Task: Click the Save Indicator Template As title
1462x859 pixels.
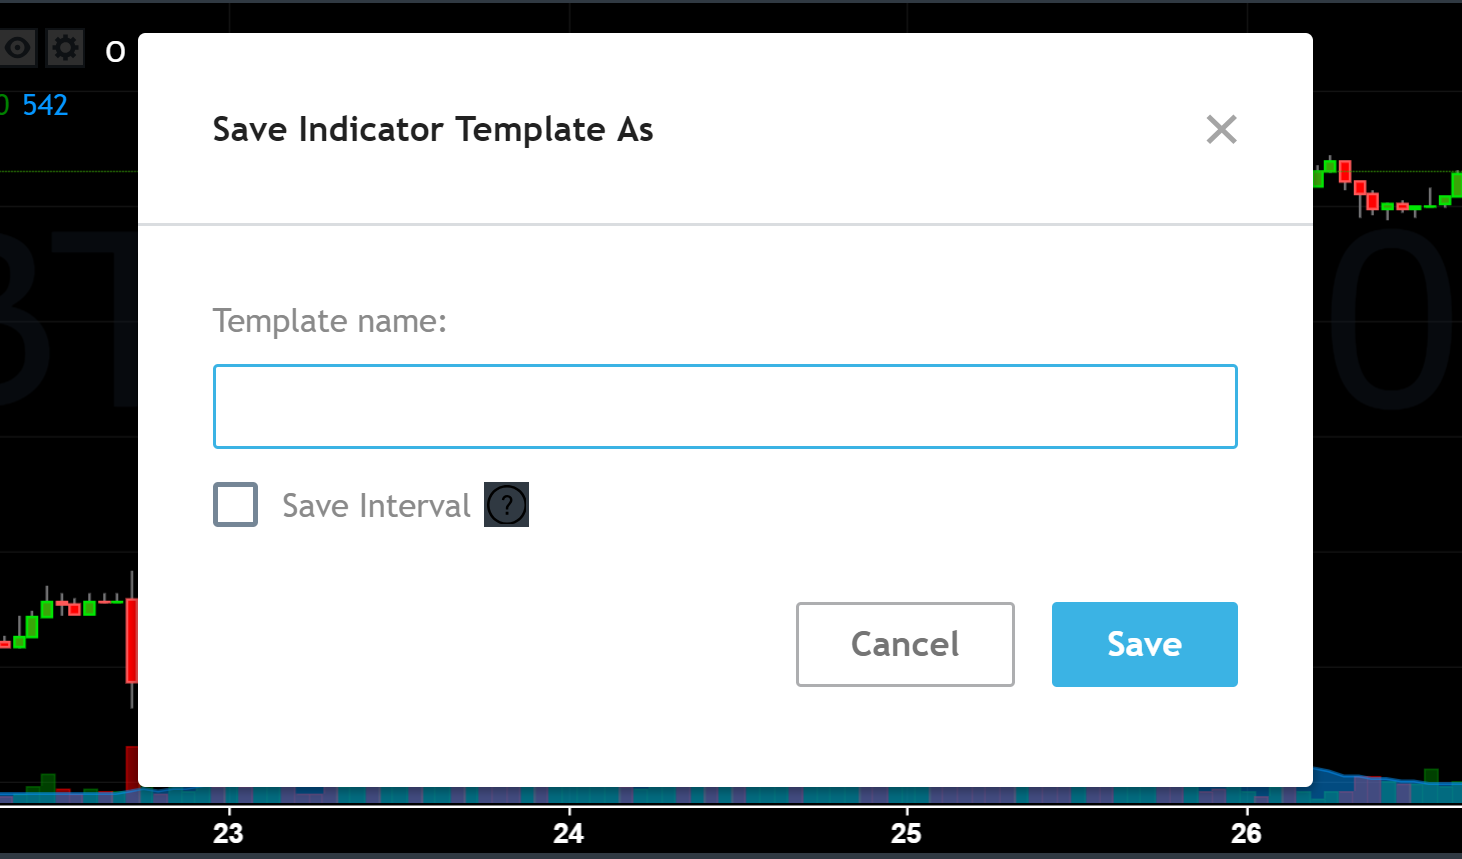Action: pos(433,129)
